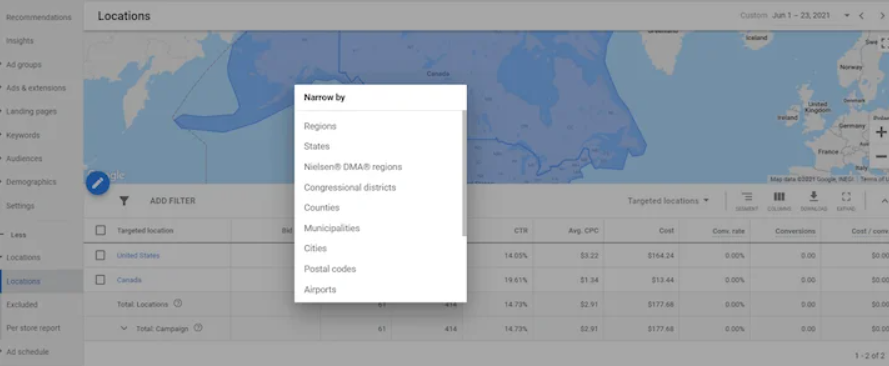This screenshot has height=366, width=889.
Task: Zoom out the map with minus
Action: pos(881,156)
